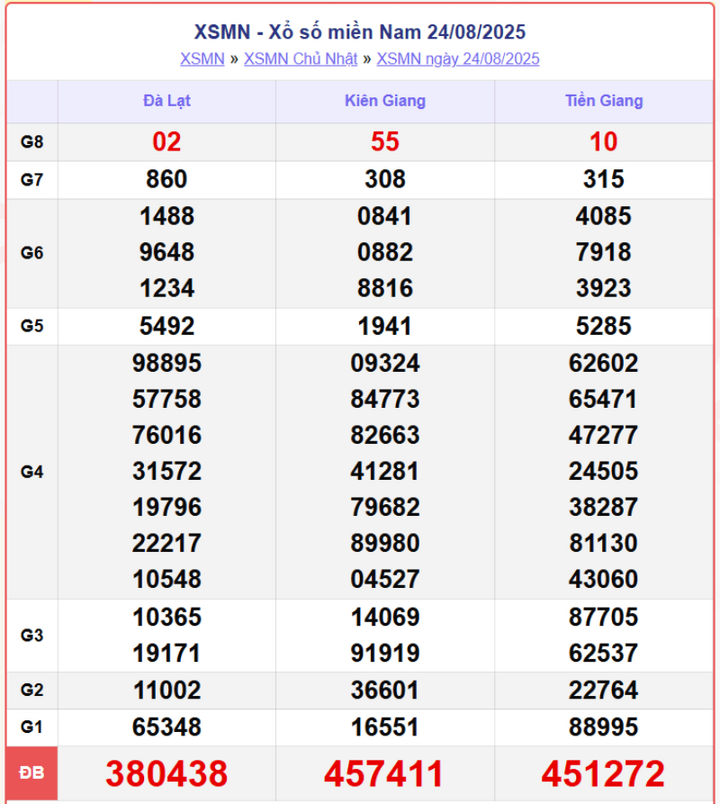Select Tiền Giang G7 number 315
The width and height of the screenshot is (720, 804).
604,179
